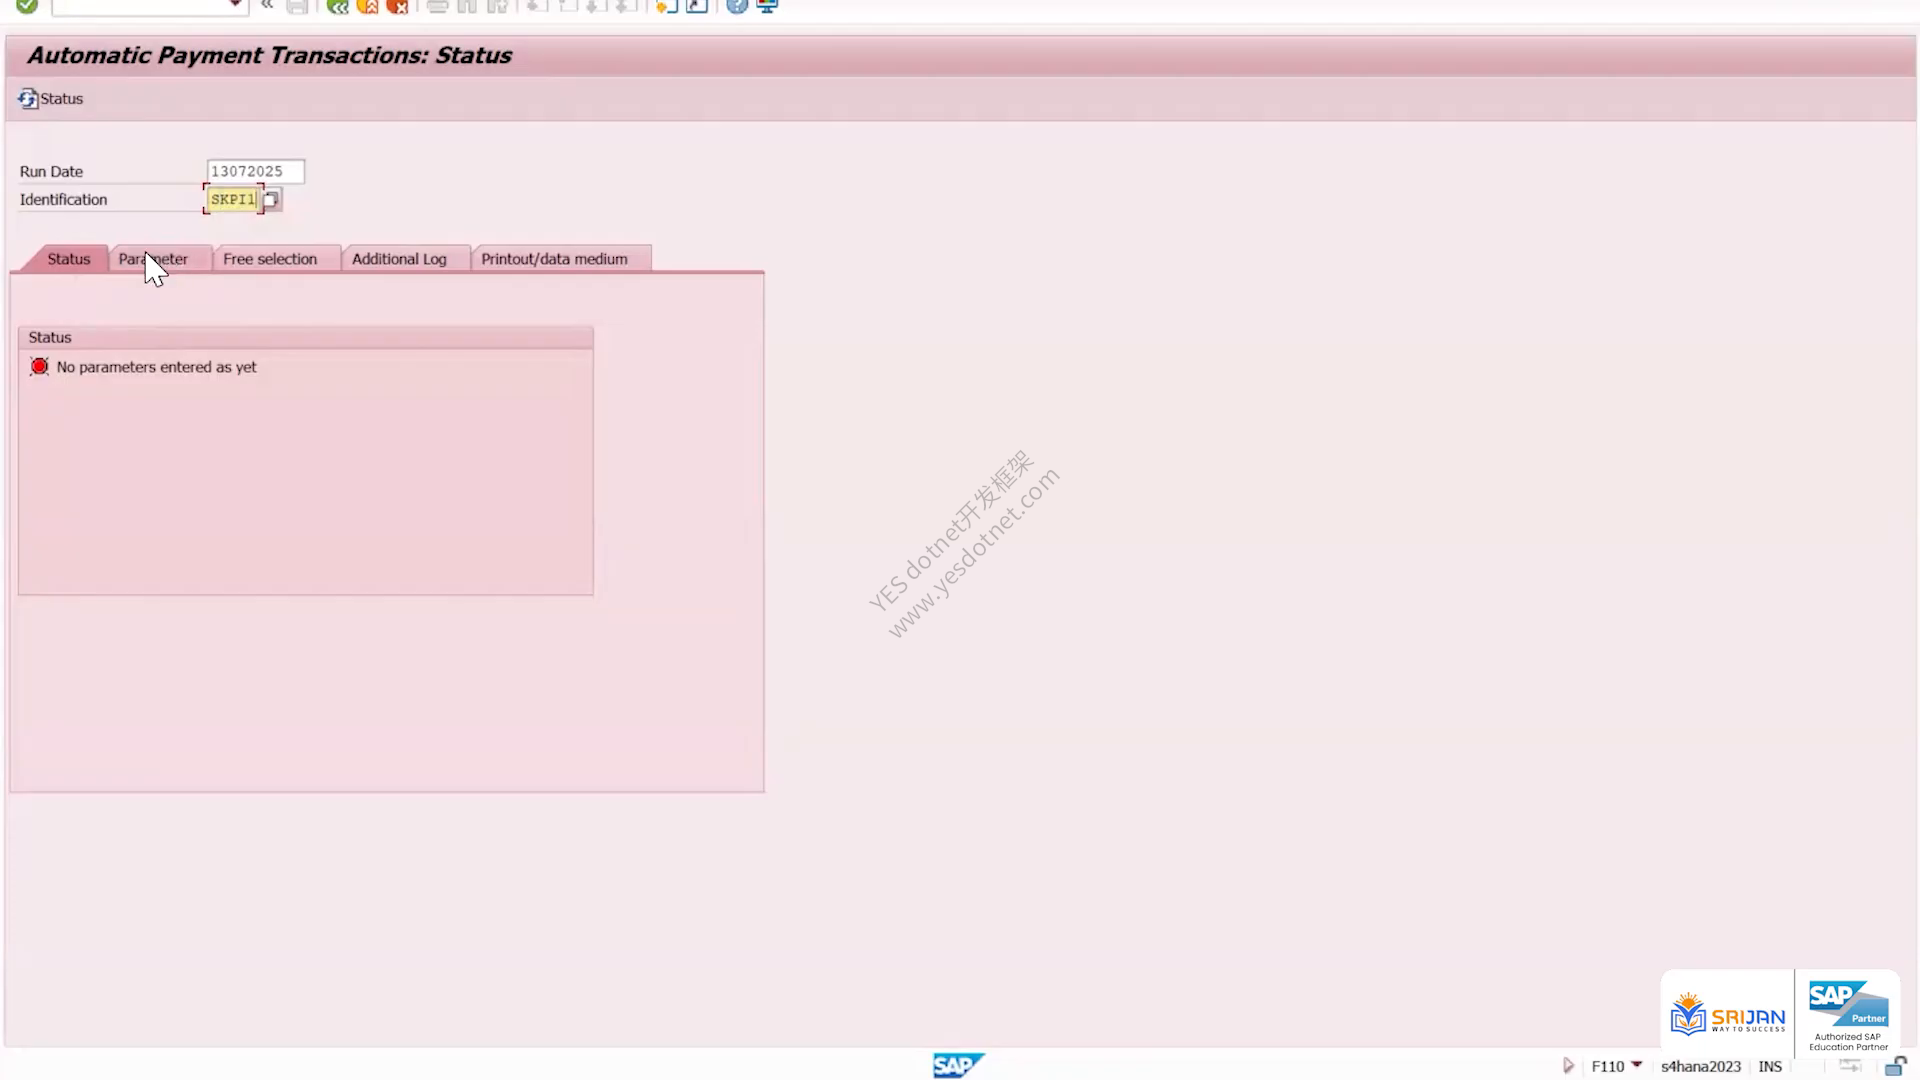Click the blue lock icon in status bar
Viewport: 1920px width, 1080px height.
[x=1895, y=1066]
